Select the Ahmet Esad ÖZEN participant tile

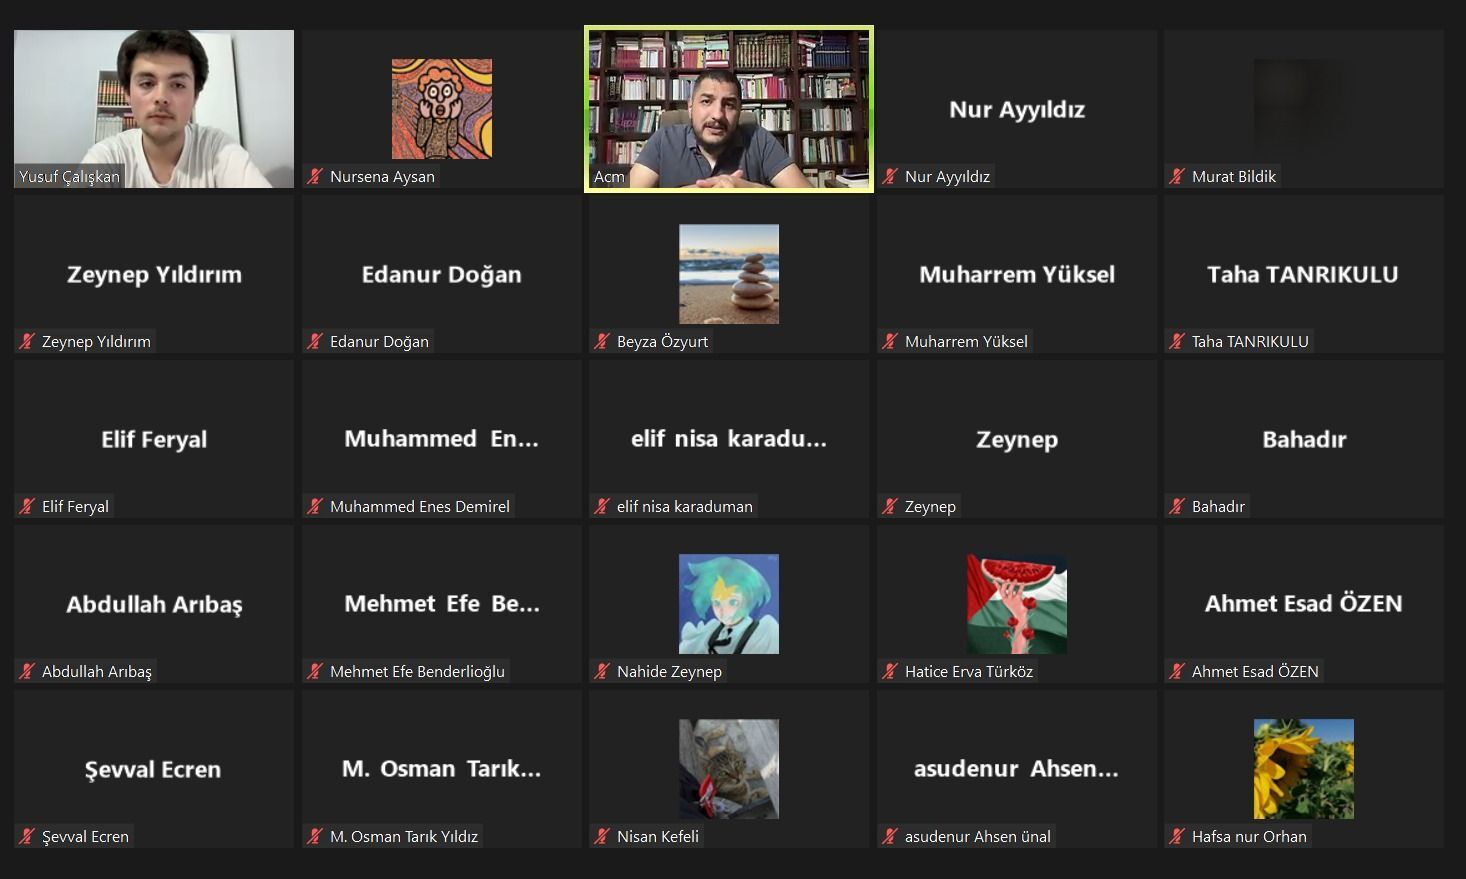click(x=1304, y=604)
